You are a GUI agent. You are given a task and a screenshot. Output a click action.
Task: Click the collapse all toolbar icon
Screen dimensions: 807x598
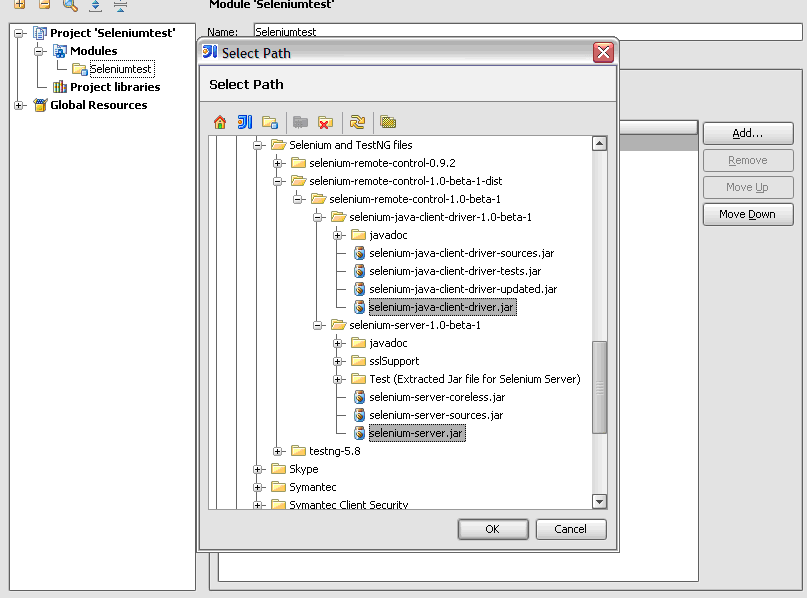120,5
